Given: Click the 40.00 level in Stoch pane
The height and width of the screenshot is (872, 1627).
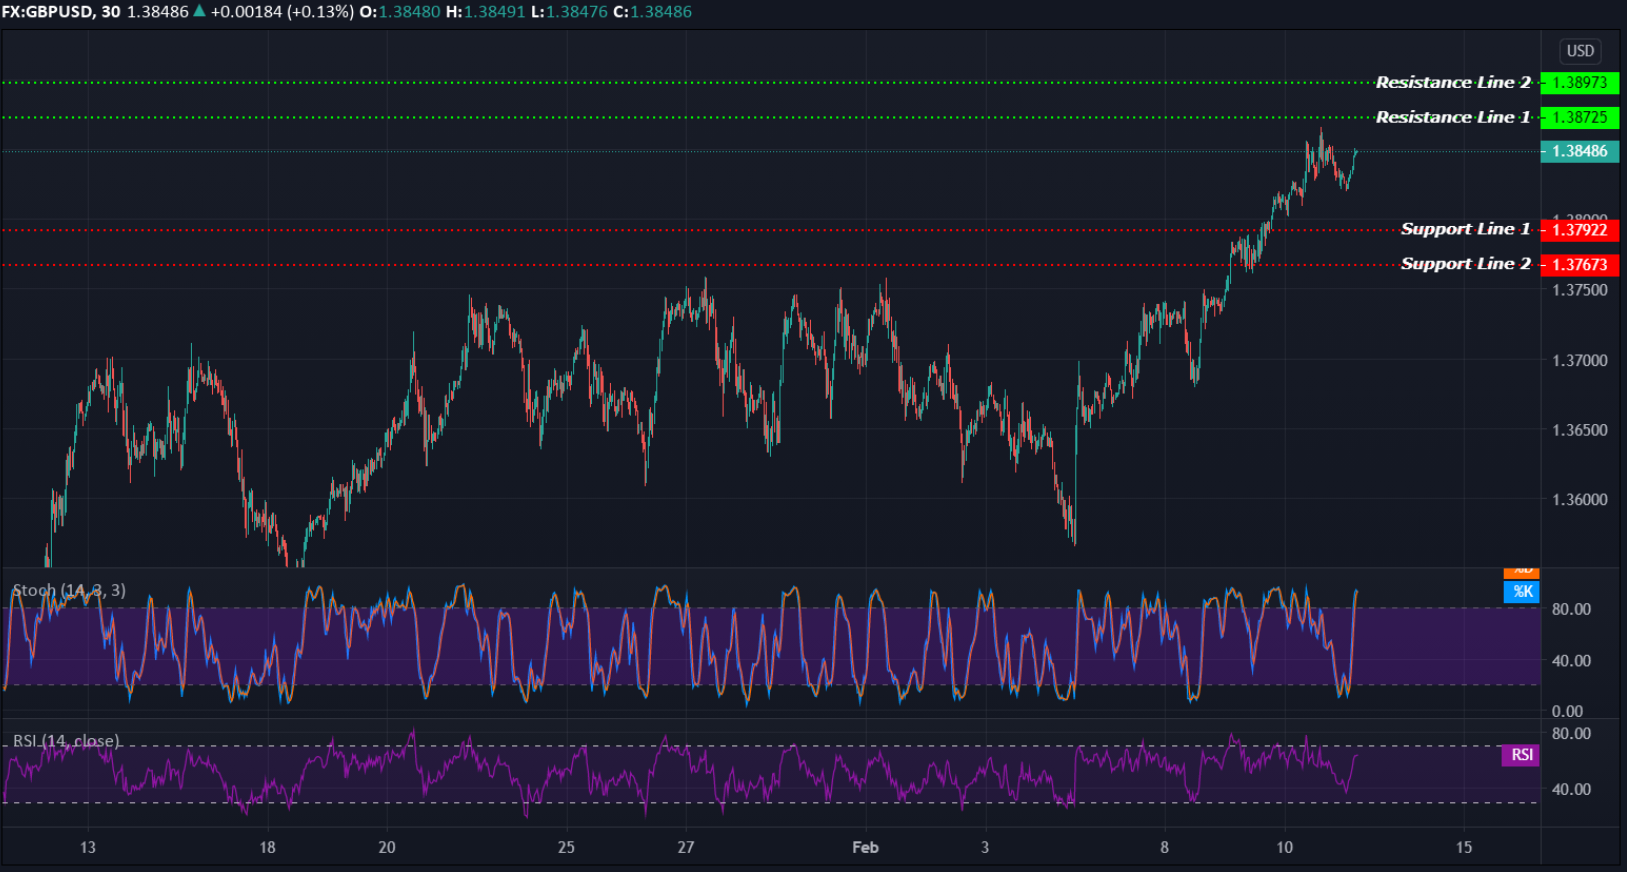Looking at the screenshot, I should point(1571,661).
